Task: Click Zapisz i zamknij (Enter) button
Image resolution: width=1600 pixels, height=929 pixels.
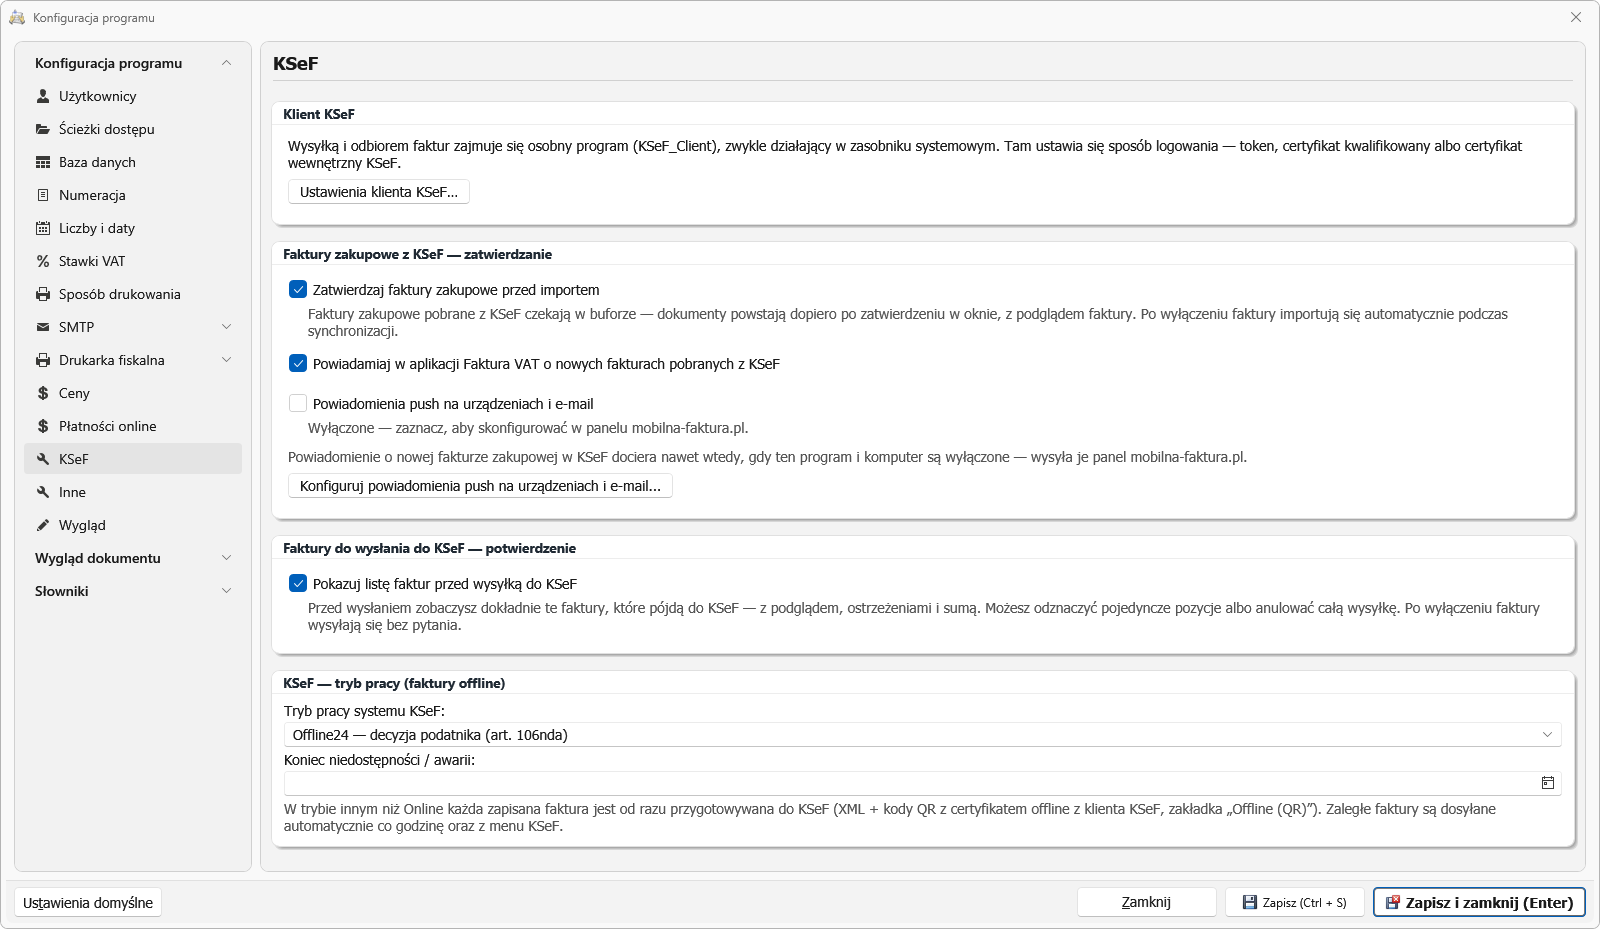Action: 1479,902
